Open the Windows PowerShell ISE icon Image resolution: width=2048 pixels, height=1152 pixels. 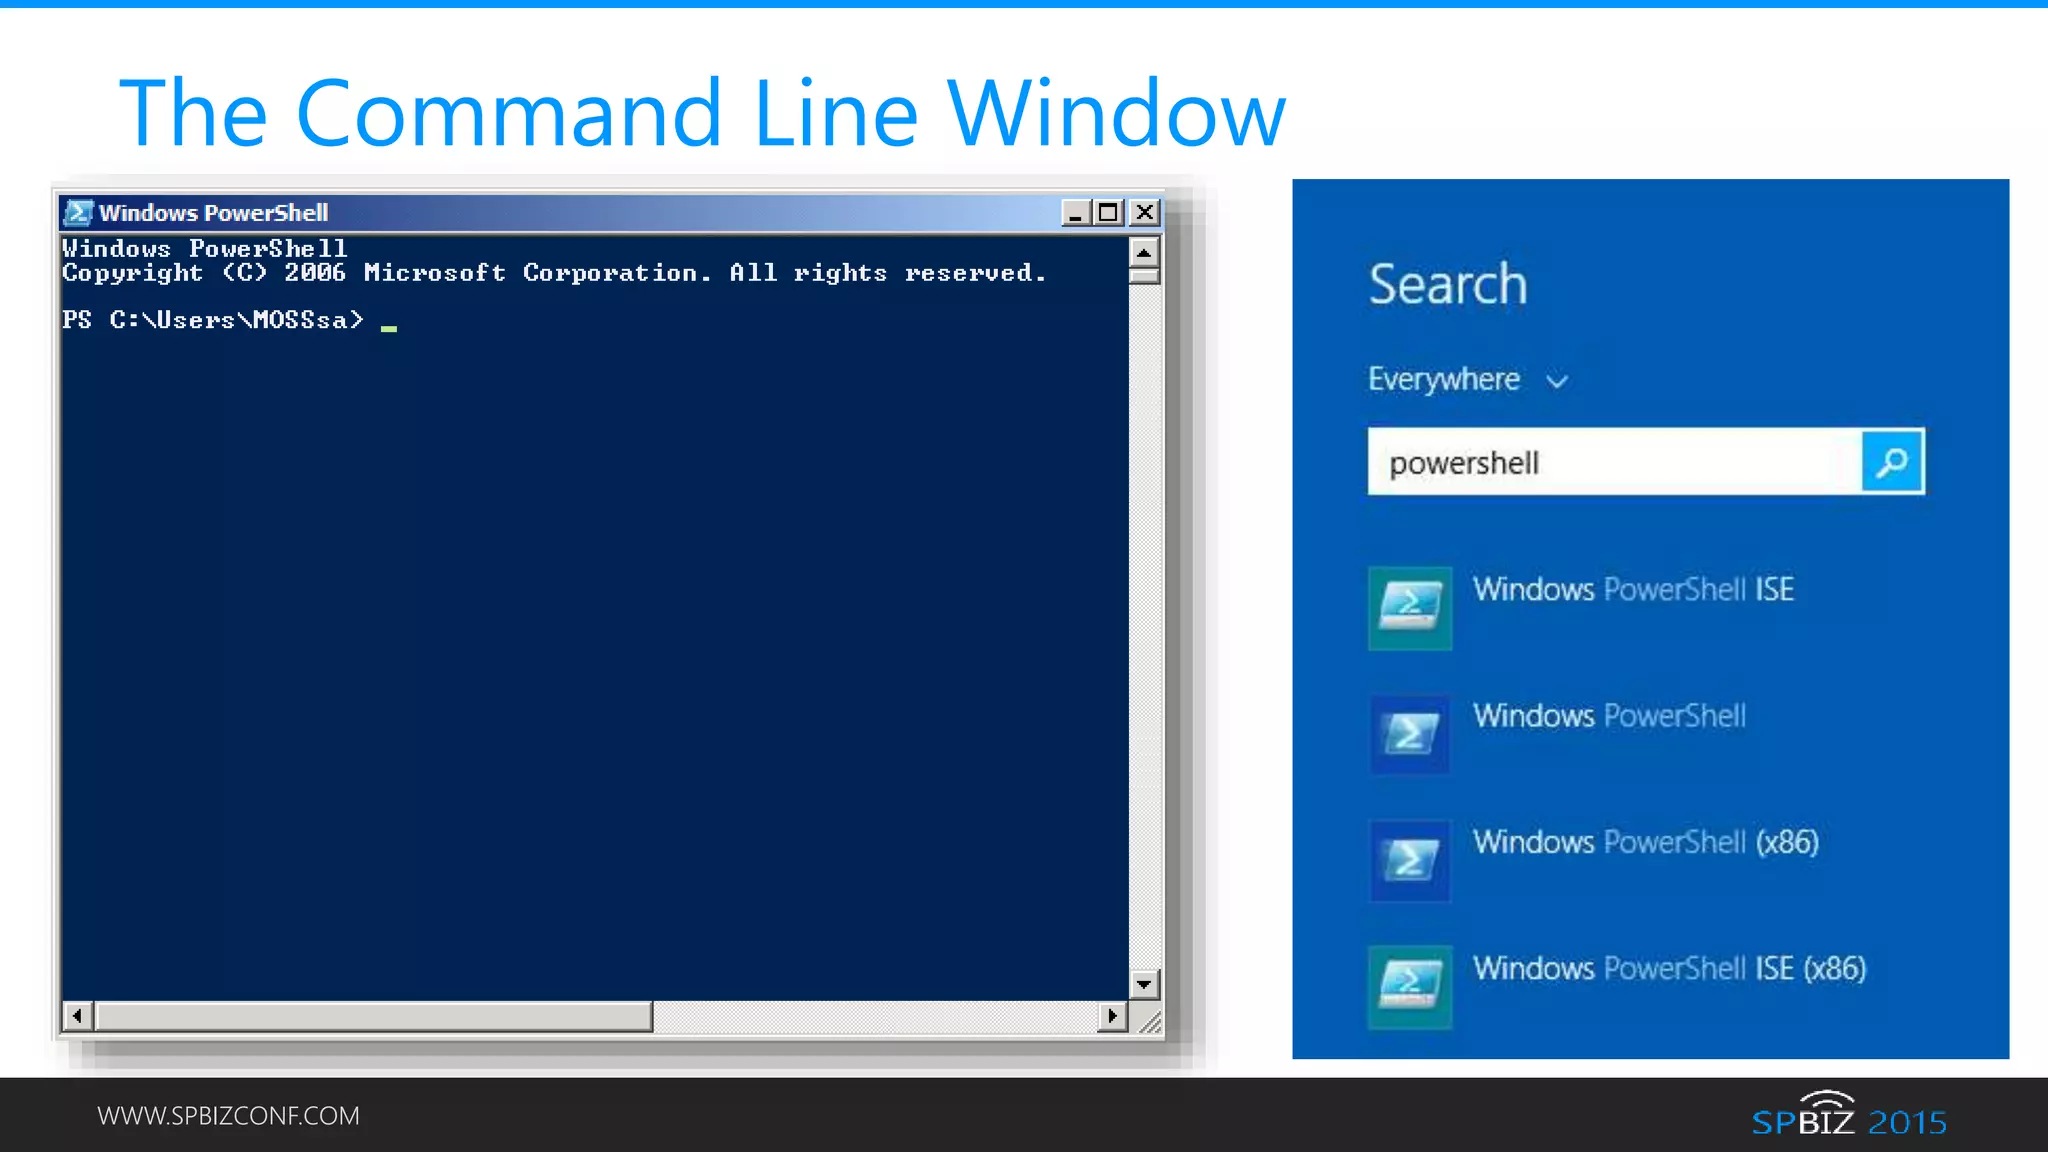pos(1410,608)
